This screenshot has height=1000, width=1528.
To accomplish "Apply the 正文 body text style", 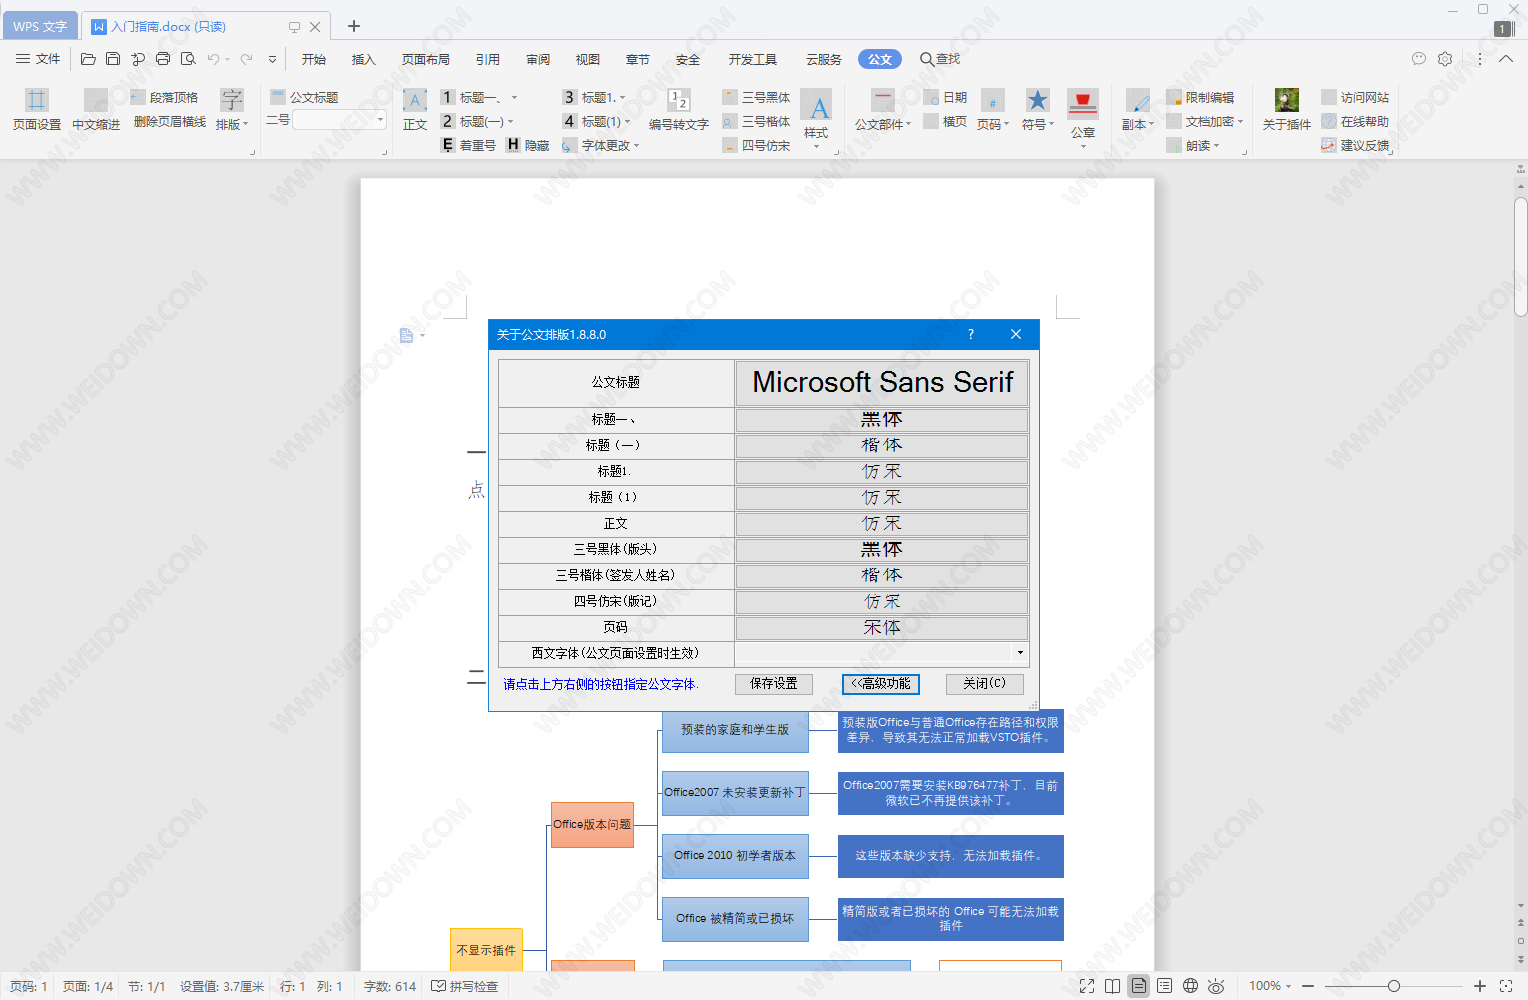I will click(x=415, y=109).
